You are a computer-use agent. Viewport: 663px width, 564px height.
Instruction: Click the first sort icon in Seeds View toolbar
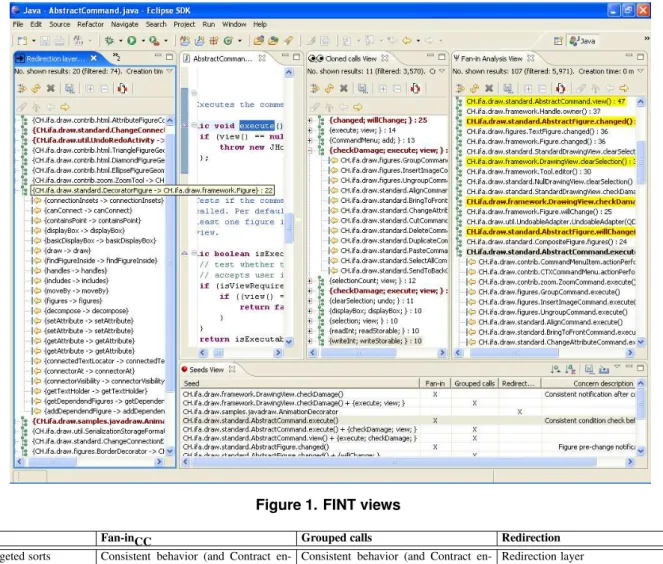555,369
